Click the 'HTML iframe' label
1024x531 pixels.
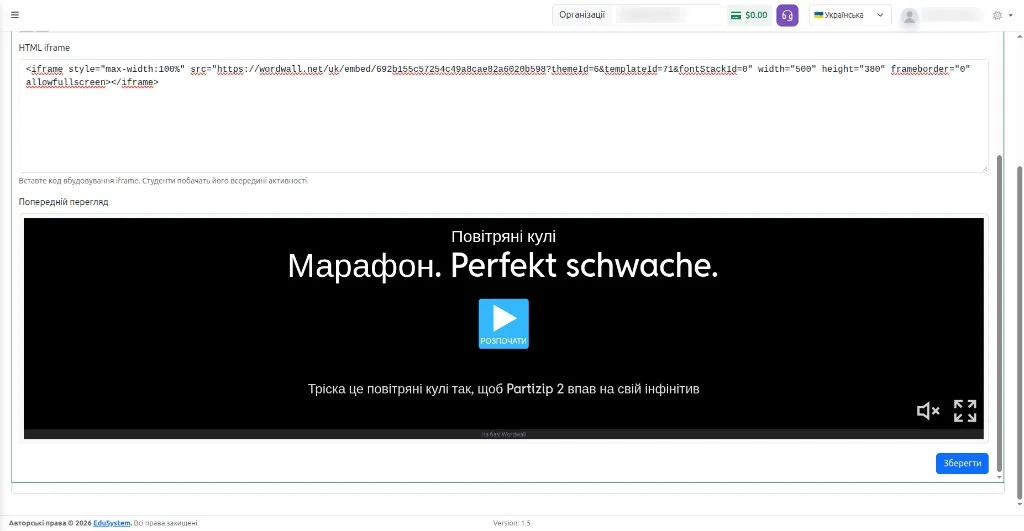[44, 48]
